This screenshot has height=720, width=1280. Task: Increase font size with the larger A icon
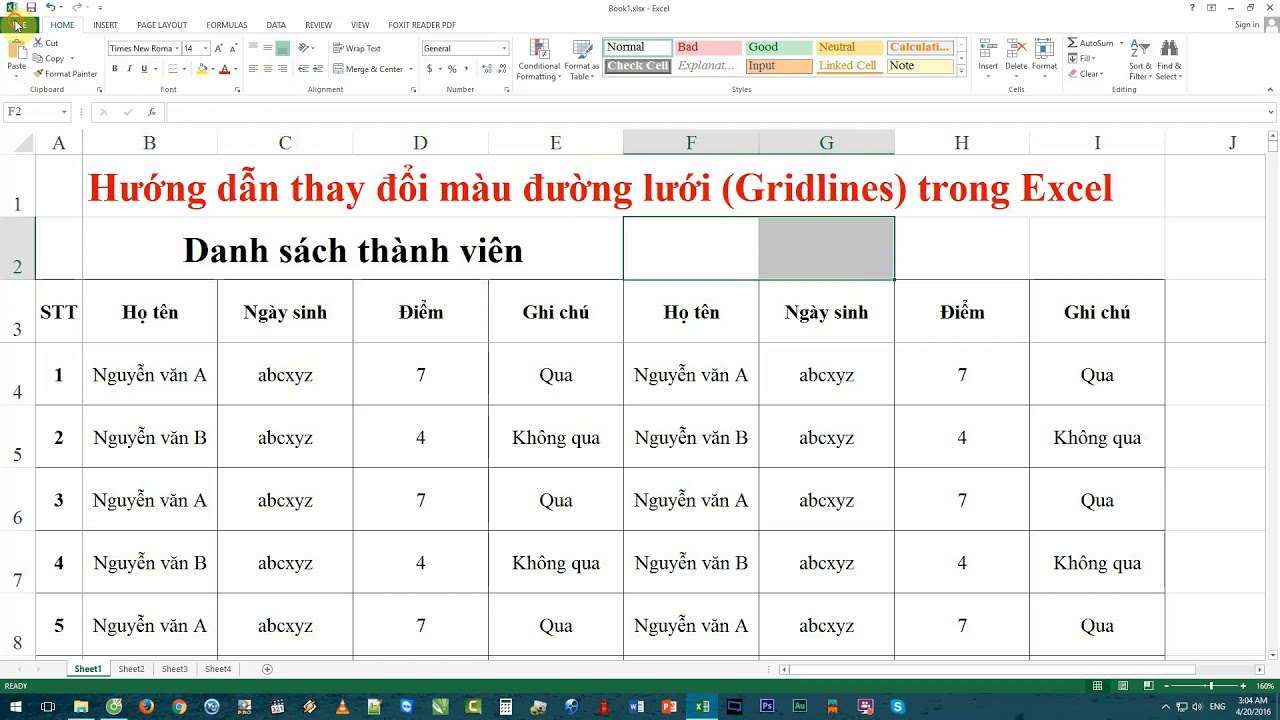(219, 48)
